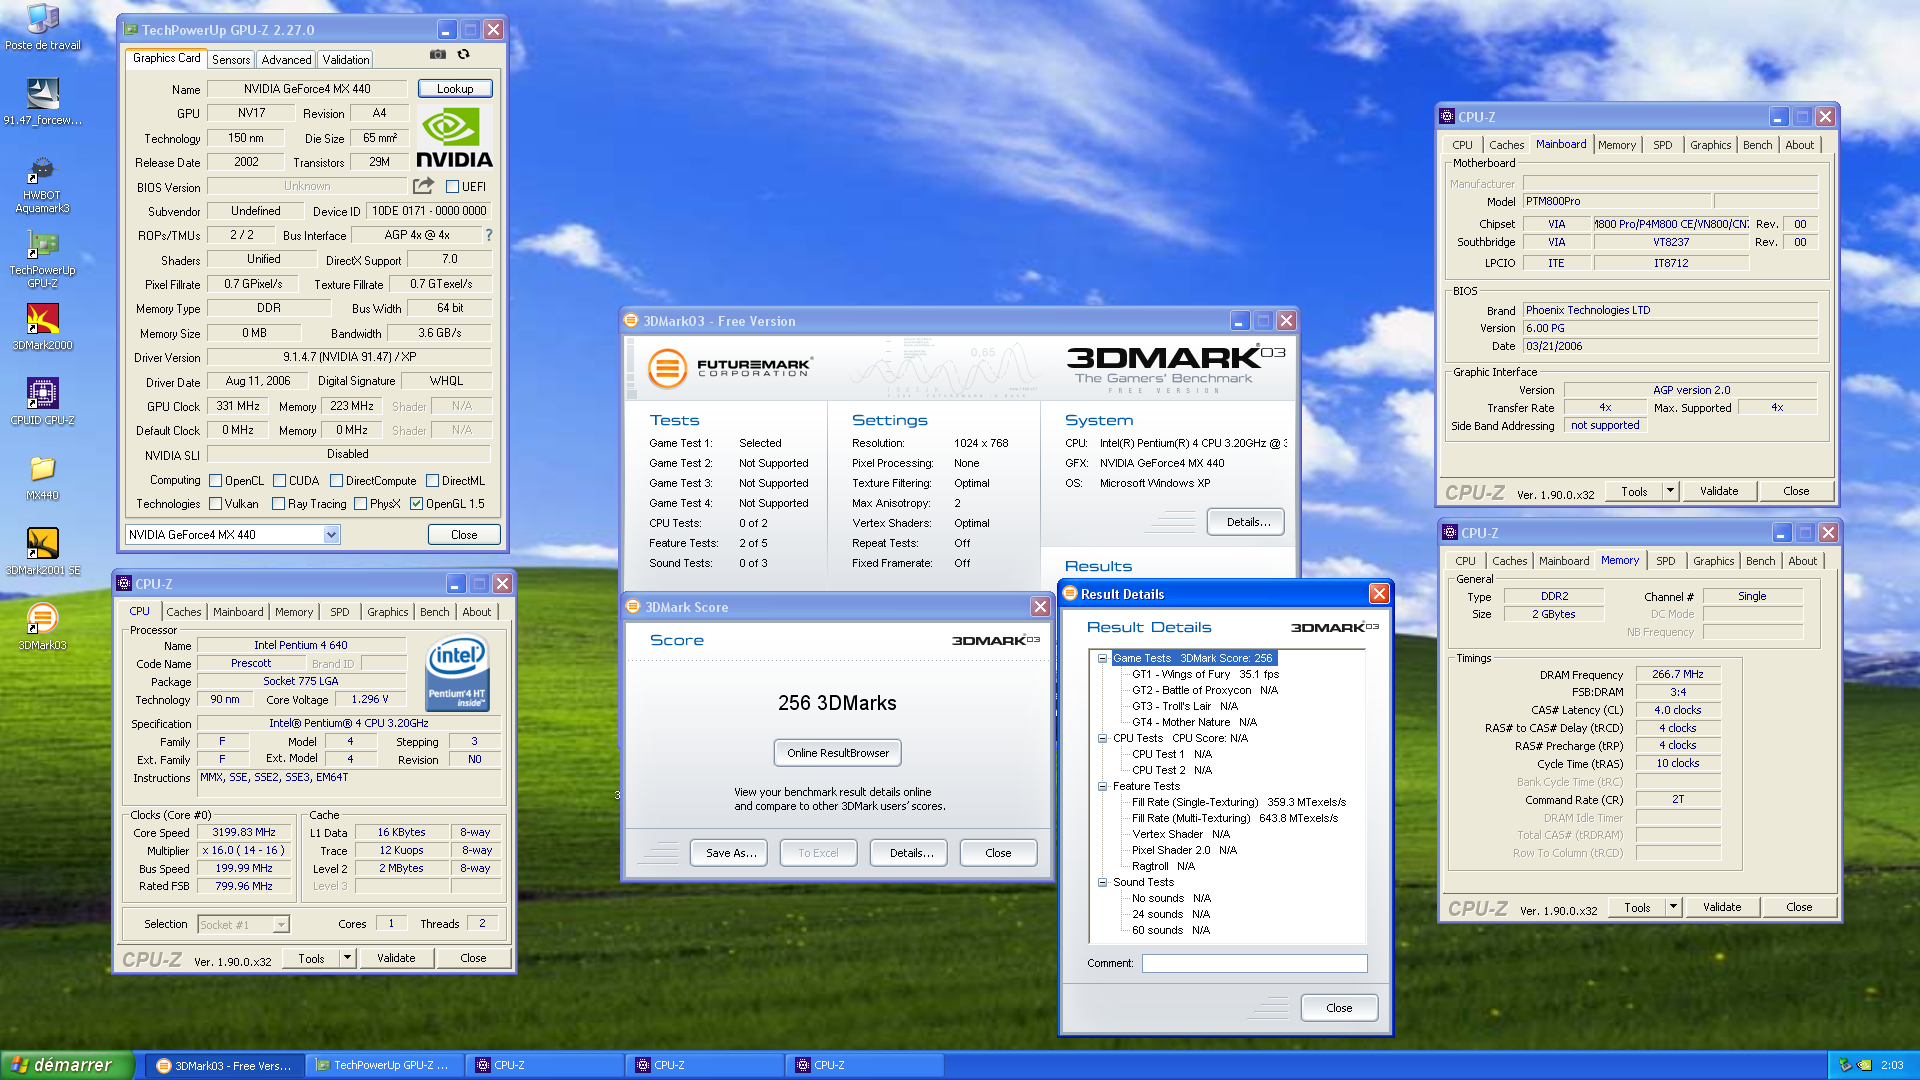Open the démarrer Start menu
This screenshot has height=1080, width=1920.
point(66,1065)
